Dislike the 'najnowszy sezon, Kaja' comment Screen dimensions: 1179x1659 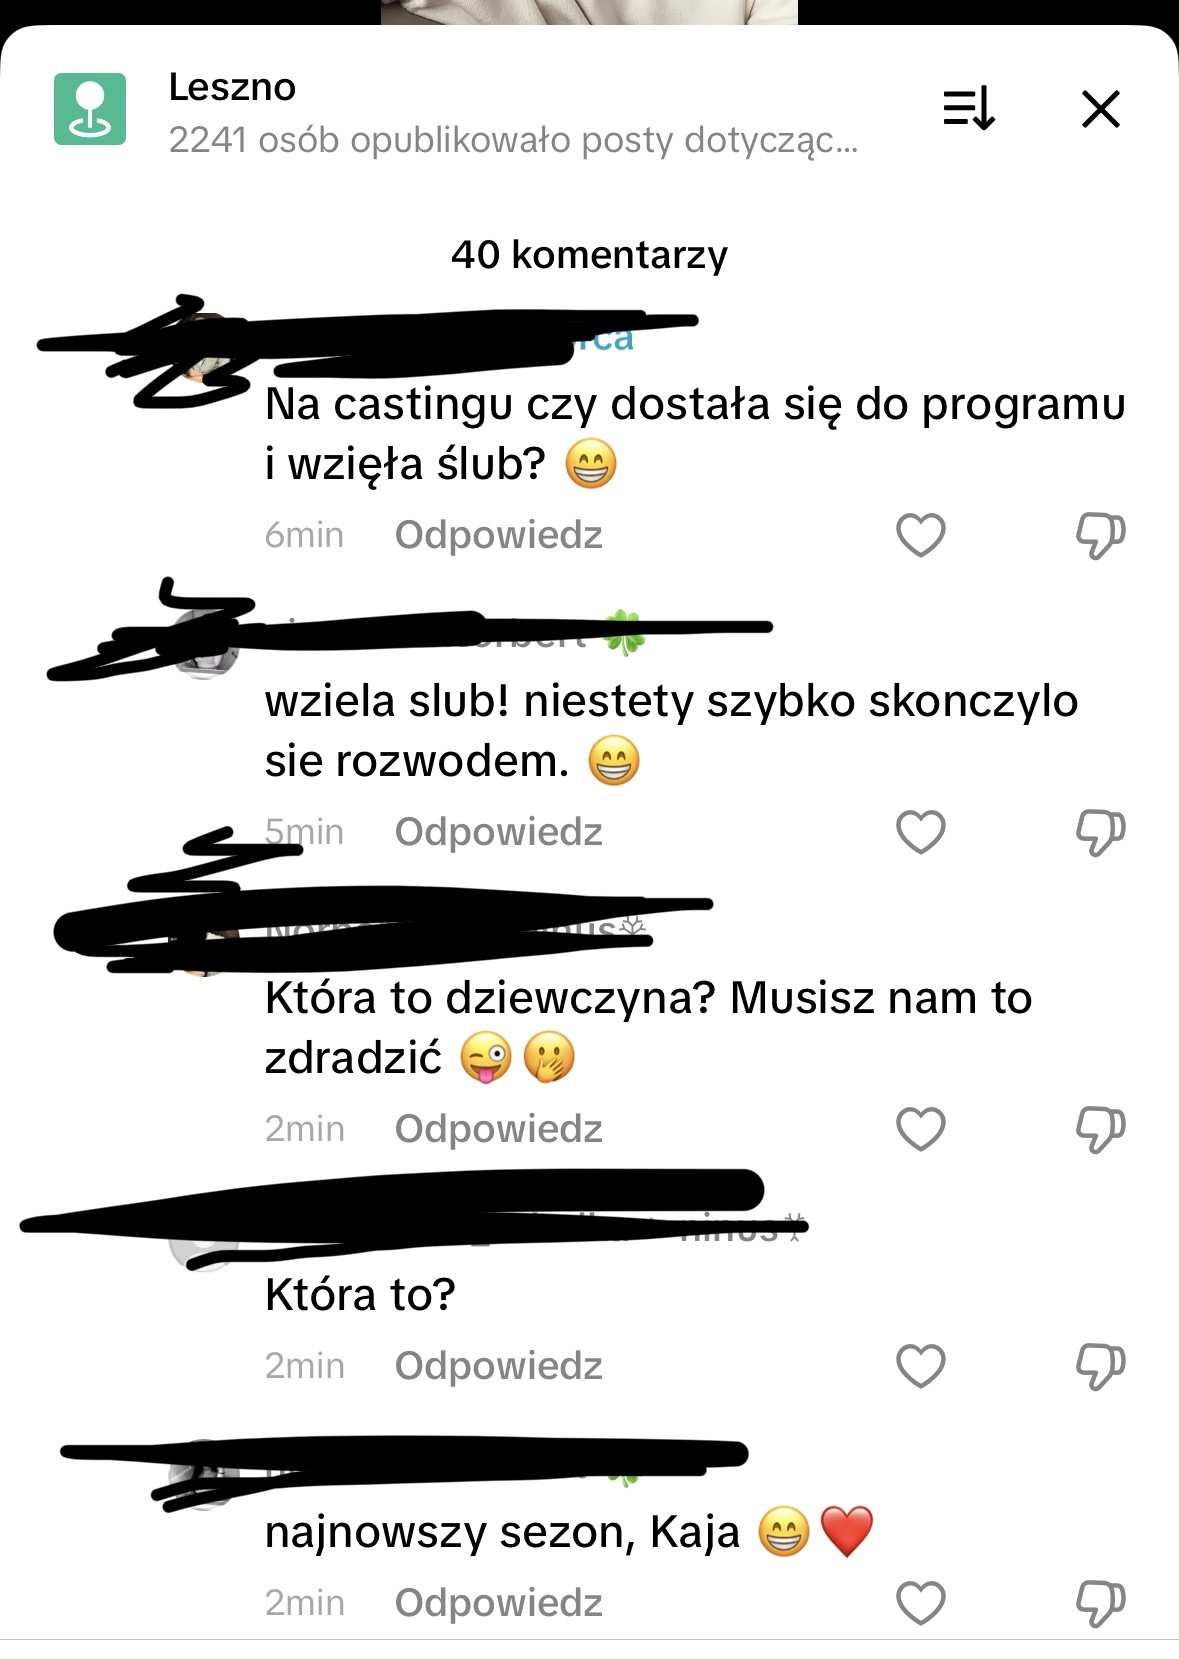pos(1100,1603)
